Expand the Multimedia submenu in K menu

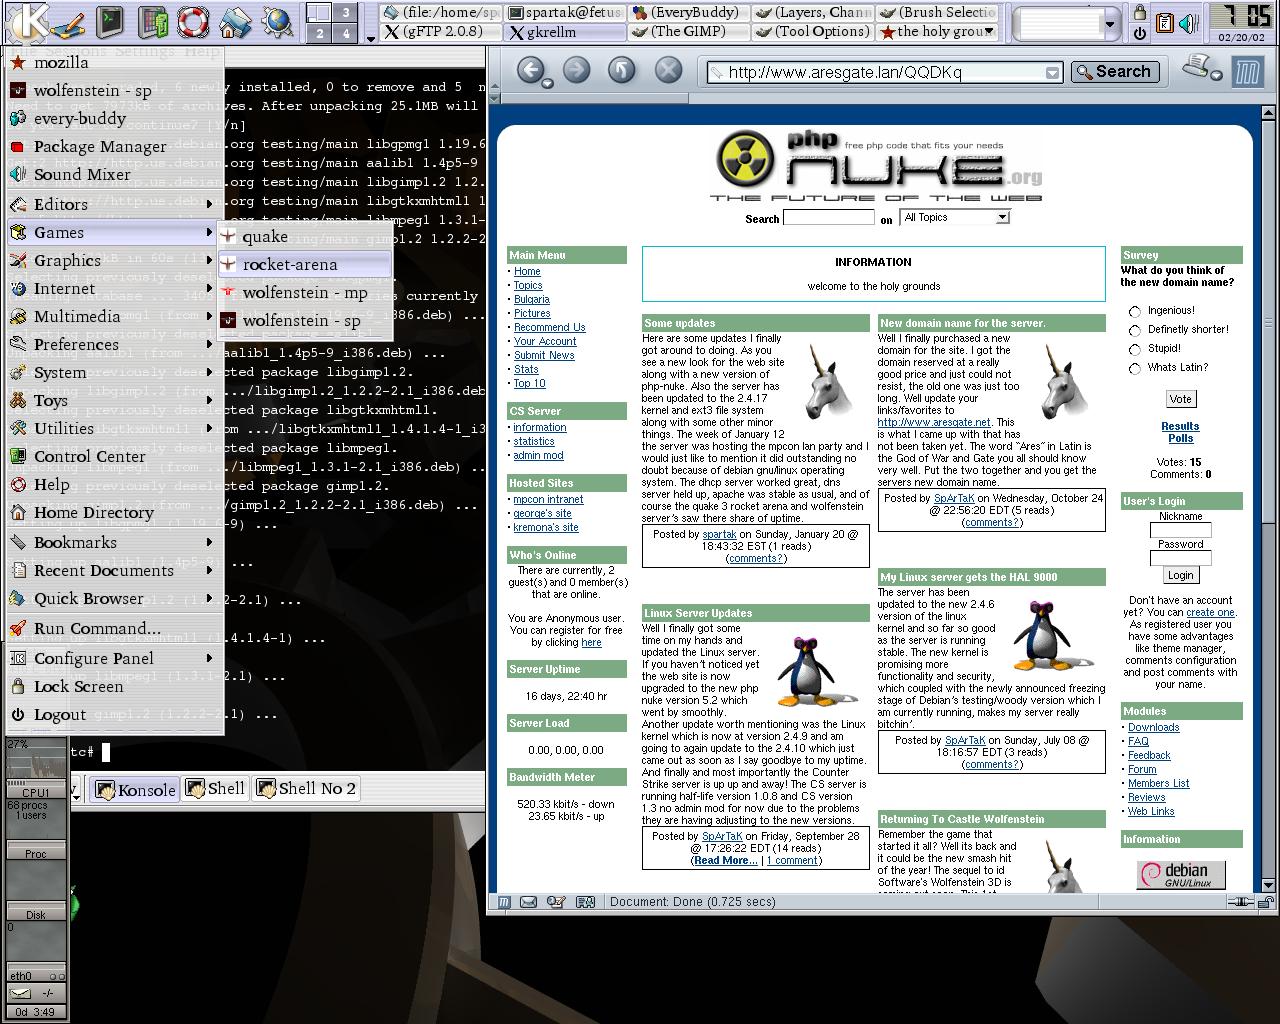pyautogui.click(x=115, y=316)
